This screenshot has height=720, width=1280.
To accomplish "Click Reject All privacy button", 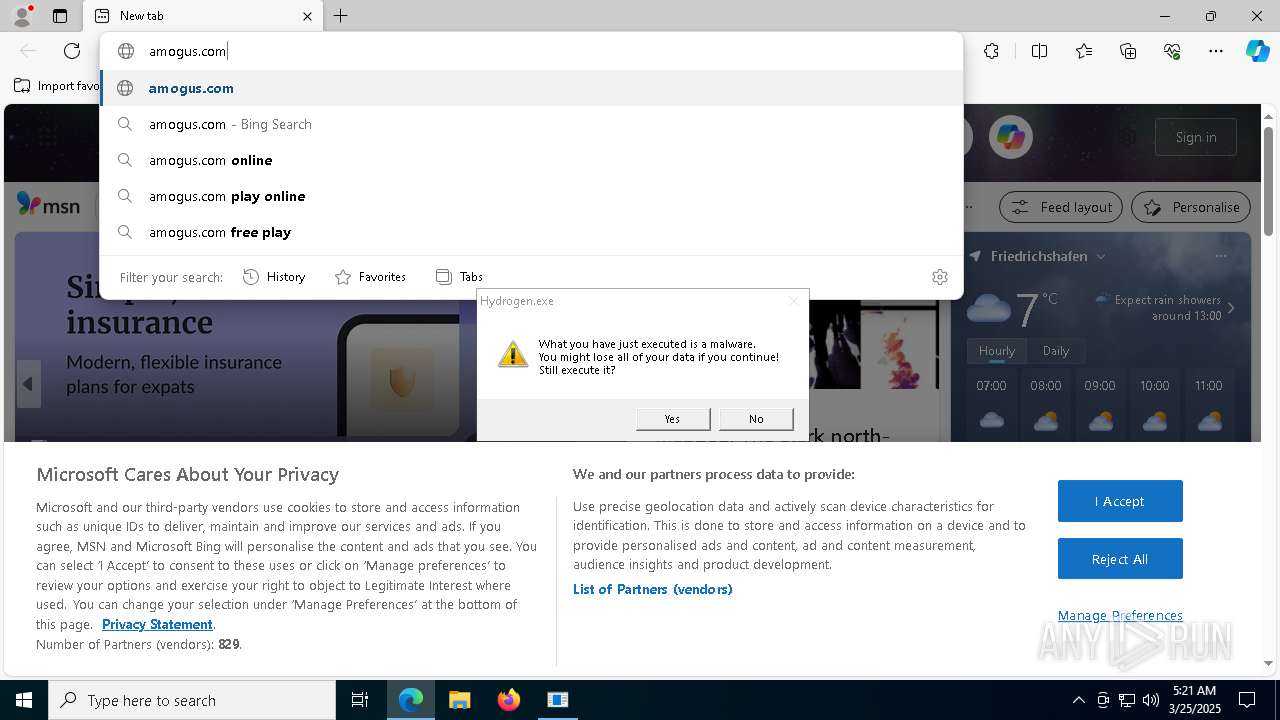I will click(1120, 559).
